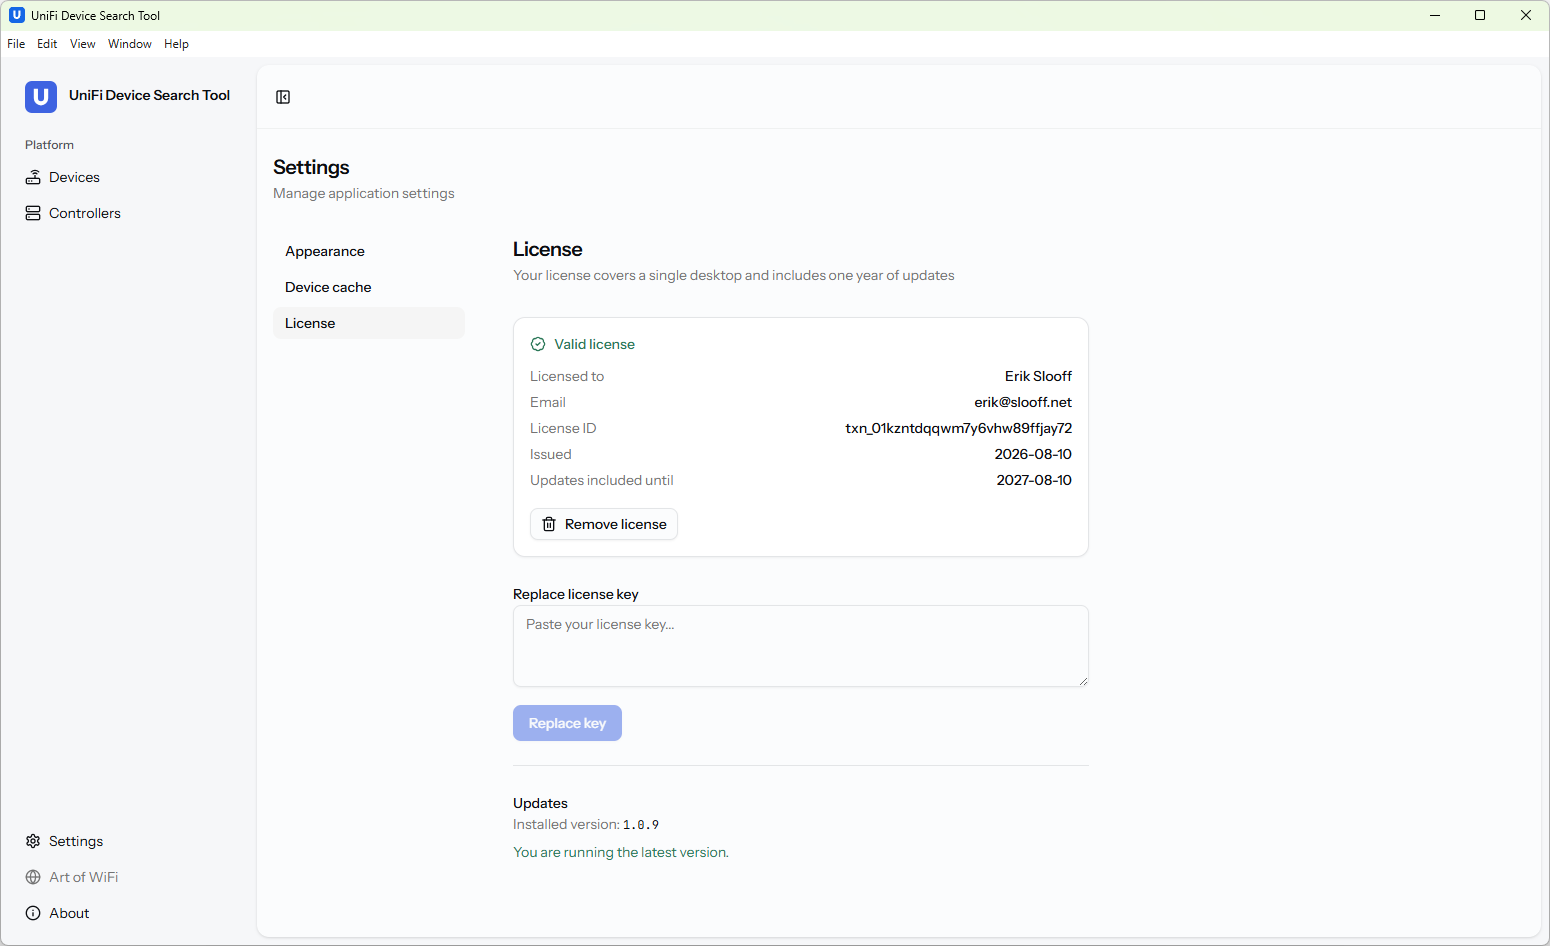Image resolution: width=1550 pixels, height=946 pixels.
Task: Click the Devices router icon in sidebar
Action: [33, 177]
